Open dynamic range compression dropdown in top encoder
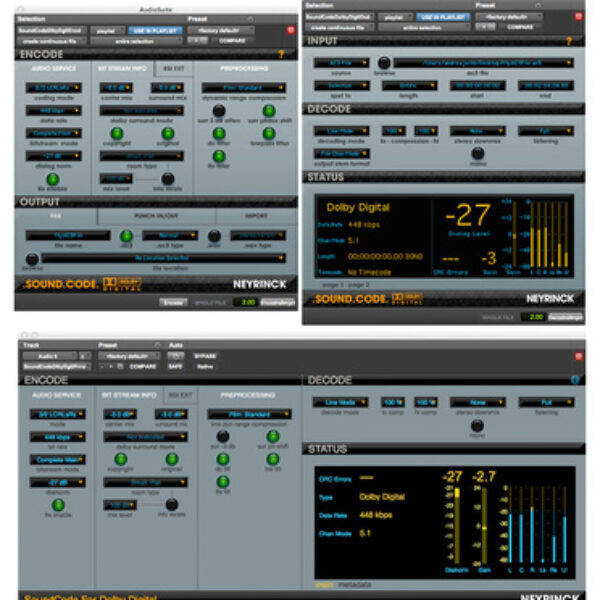 pyautogui.click(x=244, y=88)
